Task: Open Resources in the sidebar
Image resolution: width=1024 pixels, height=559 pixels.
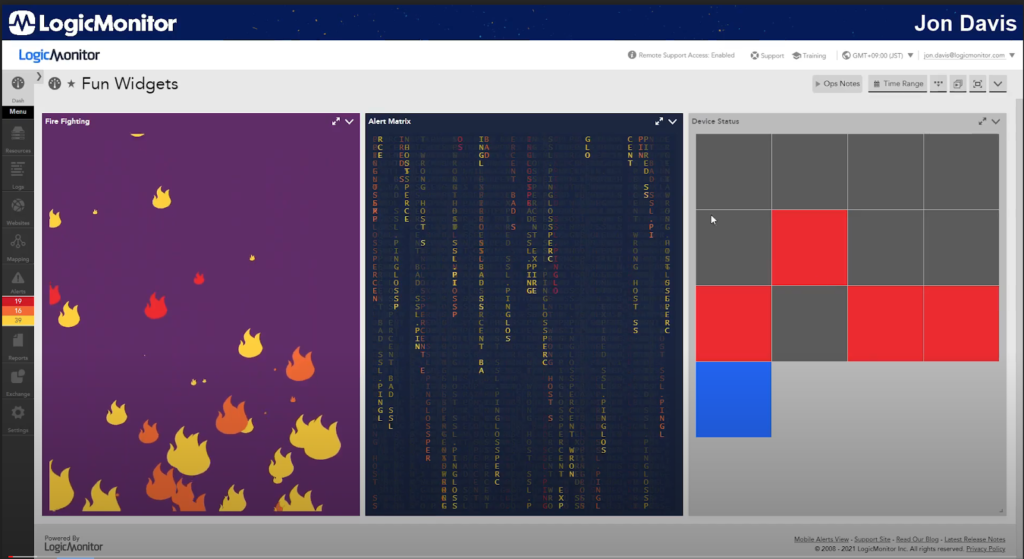Action: (x=18, y=138)
